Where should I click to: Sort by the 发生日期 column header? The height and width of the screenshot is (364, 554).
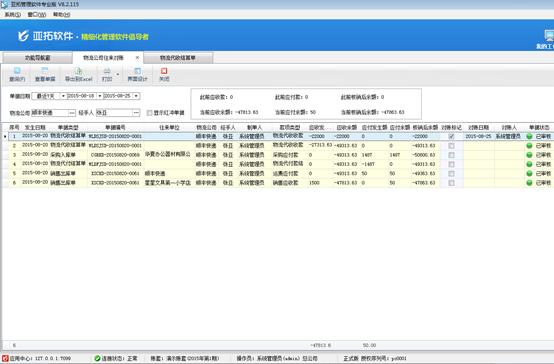click(x=35, y=127)
